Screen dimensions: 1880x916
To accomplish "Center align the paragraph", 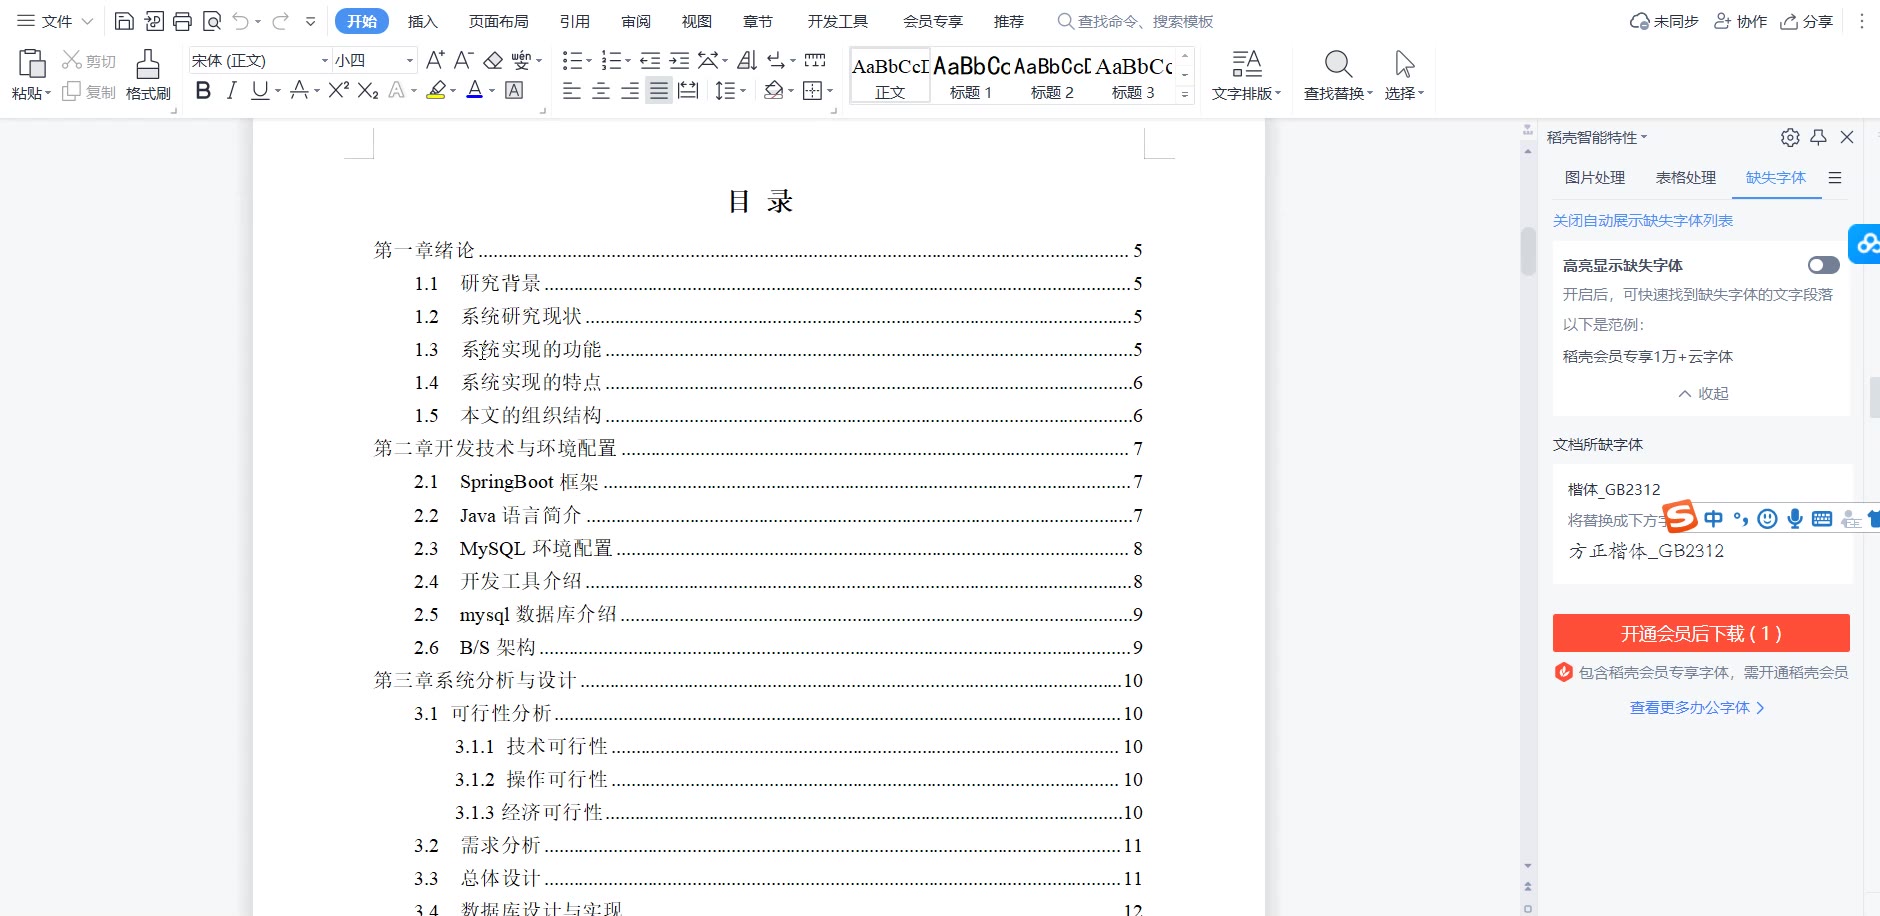I will pyautogui.click(x=601, y=91).
